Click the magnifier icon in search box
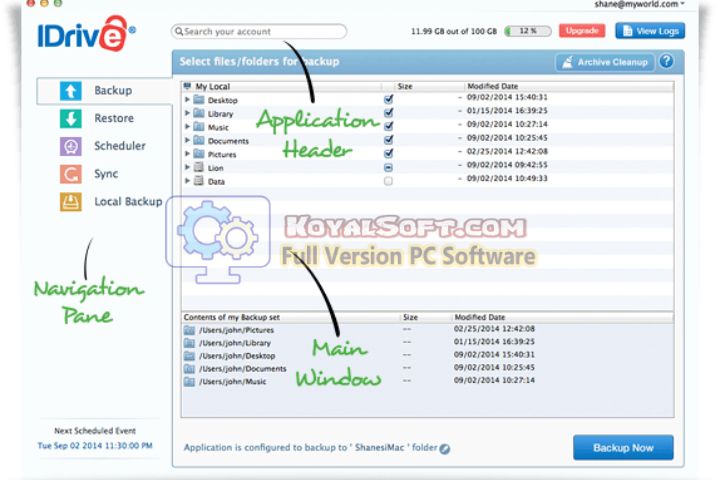The height and width of the screenshot is (480, 720). (x=179, y=31)
